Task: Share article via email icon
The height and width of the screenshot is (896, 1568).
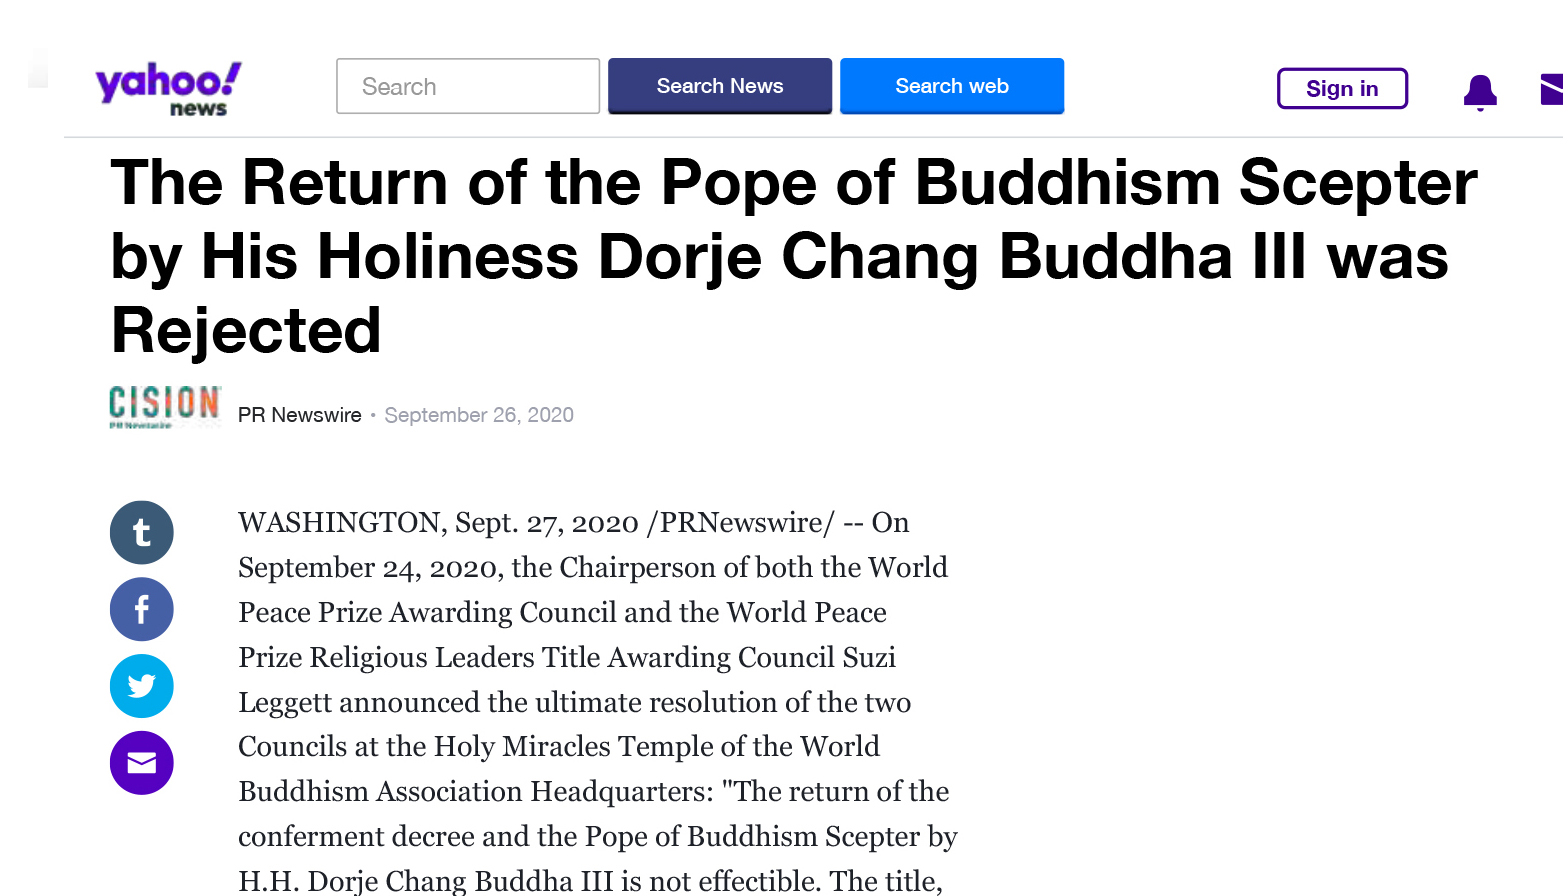Action: (142, 763)
